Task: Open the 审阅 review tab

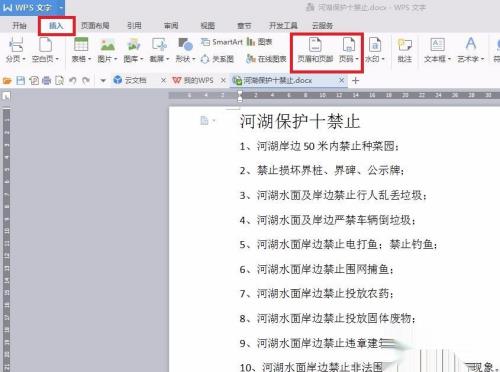Action: (171, 26)
